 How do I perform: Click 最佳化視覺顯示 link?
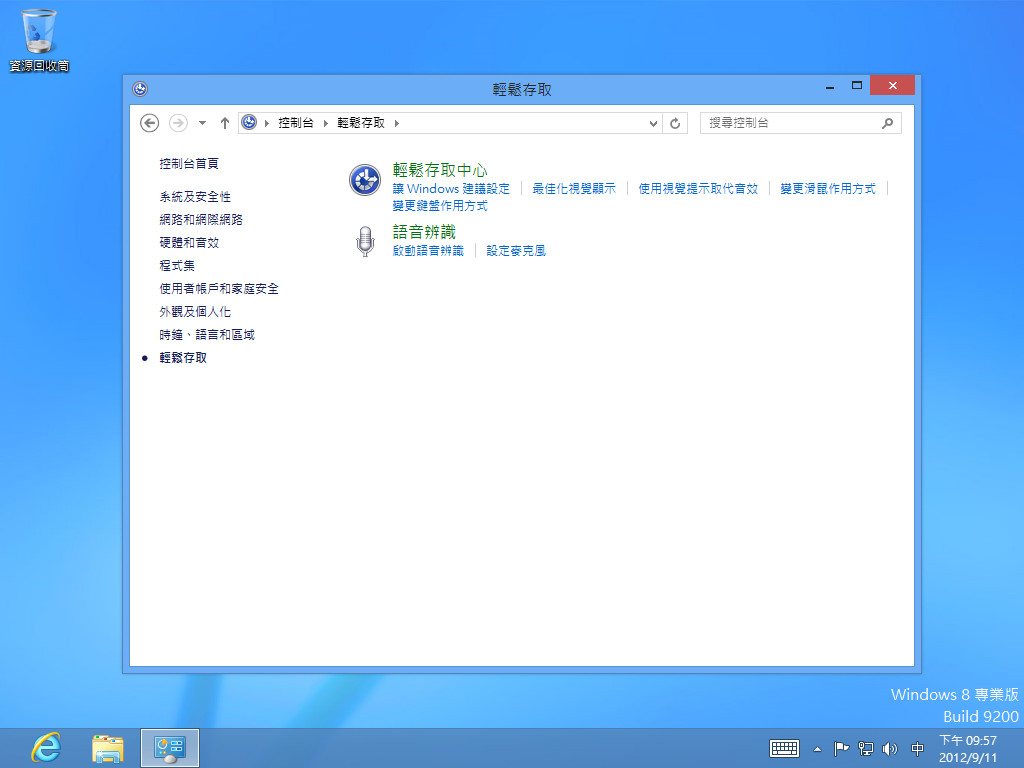click(573, 189)
